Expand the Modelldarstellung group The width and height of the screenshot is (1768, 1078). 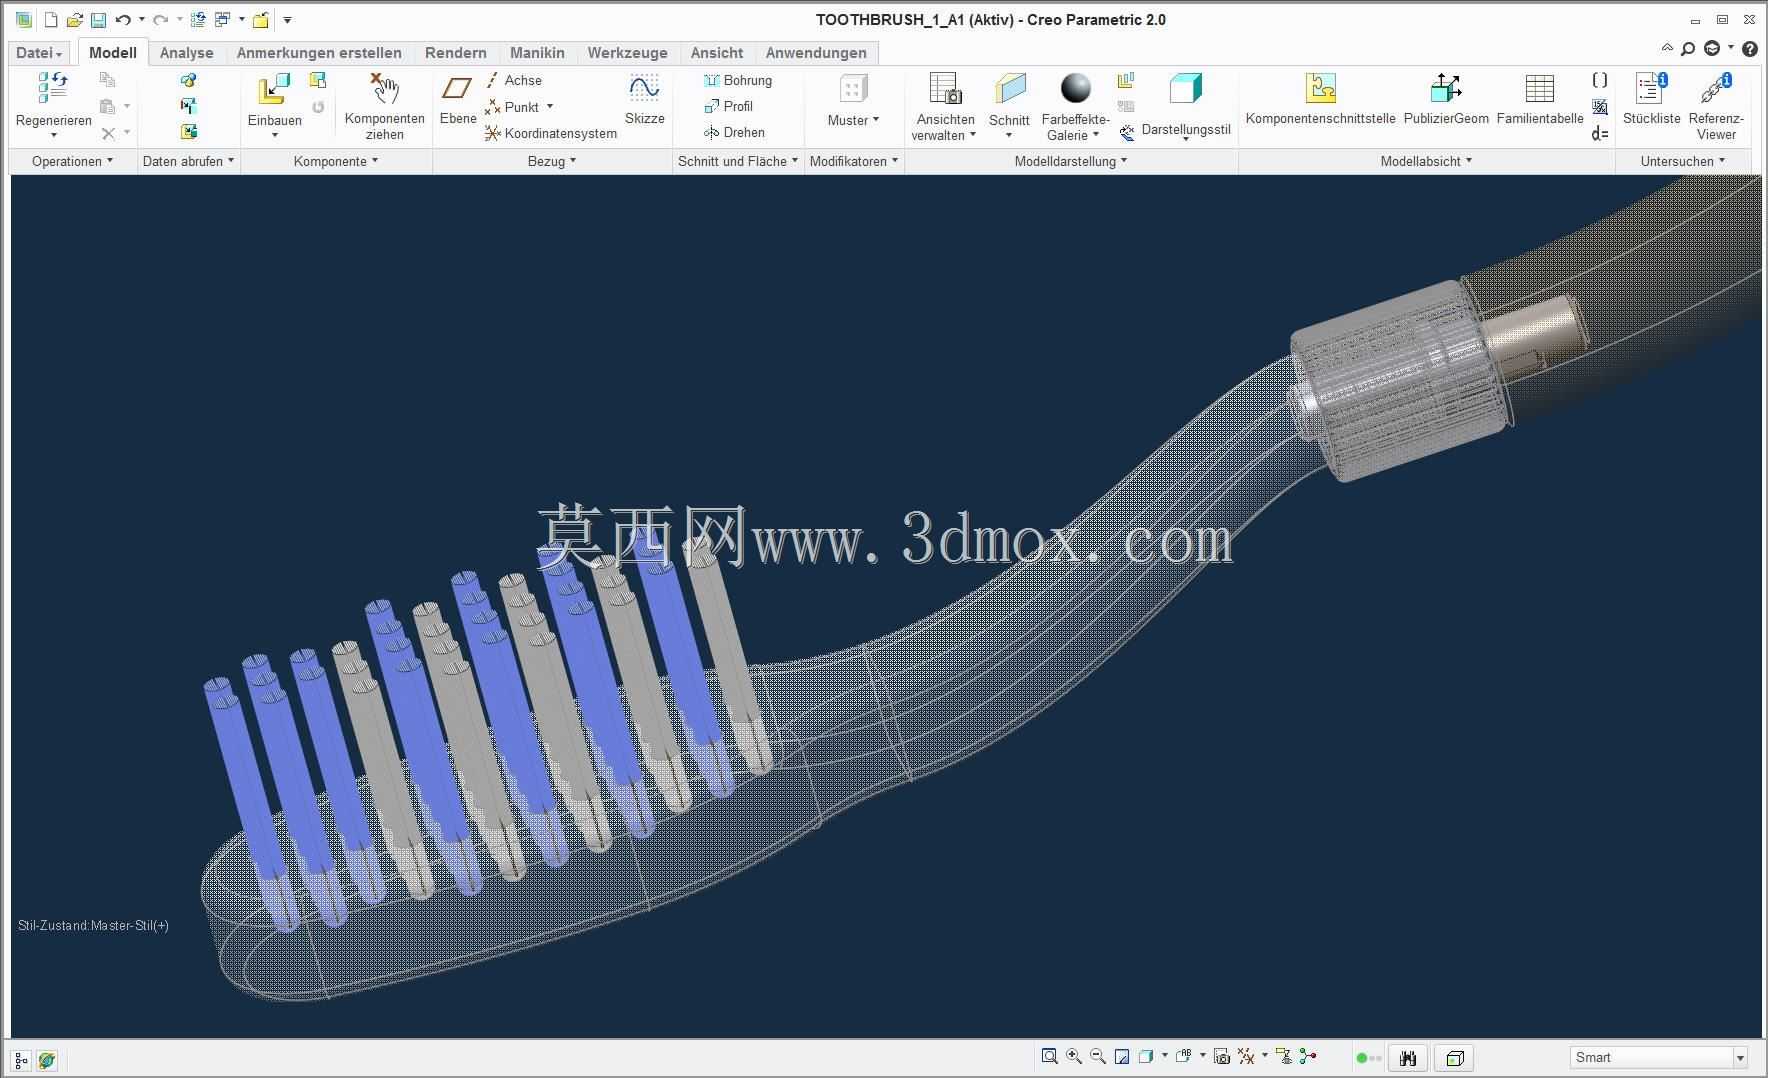[1071, 161]
